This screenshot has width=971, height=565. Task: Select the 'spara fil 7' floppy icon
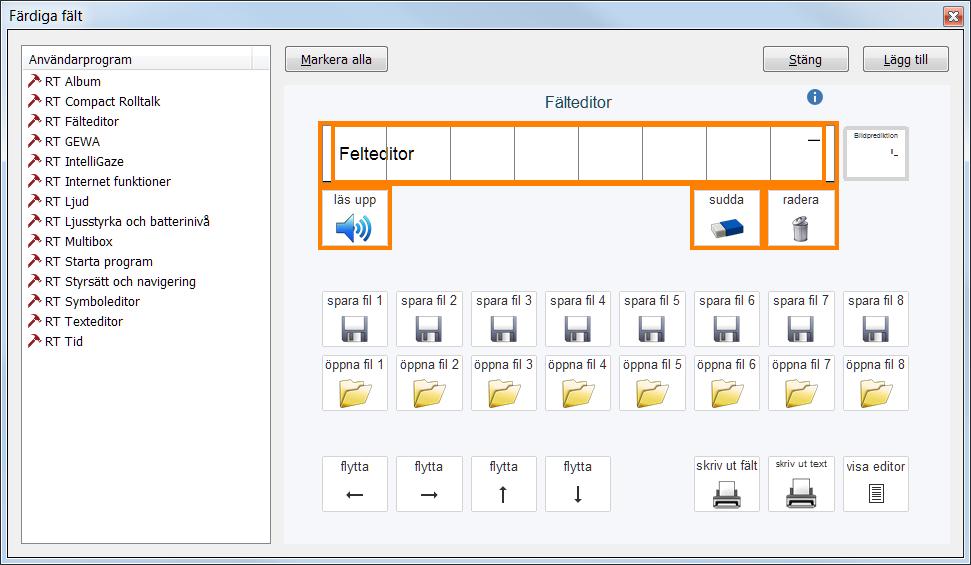pyautogui.click(x=801, y=329)
